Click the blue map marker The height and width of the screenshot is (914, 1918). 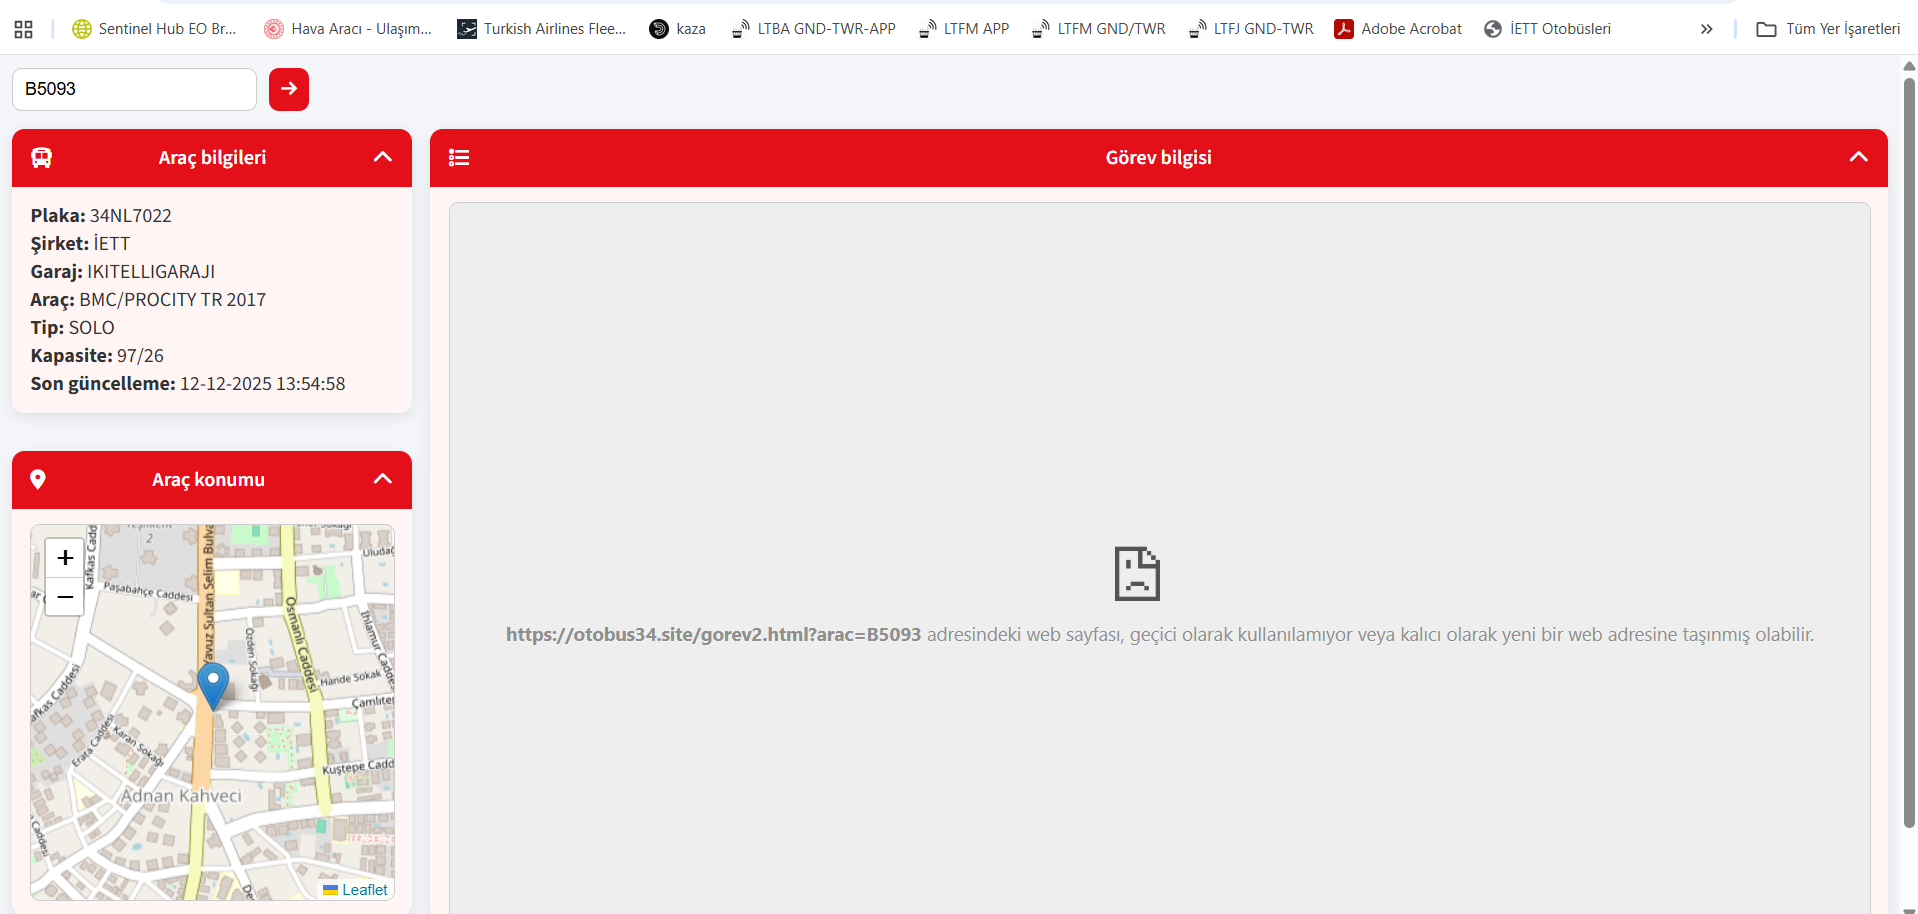(x=212, y=683)
